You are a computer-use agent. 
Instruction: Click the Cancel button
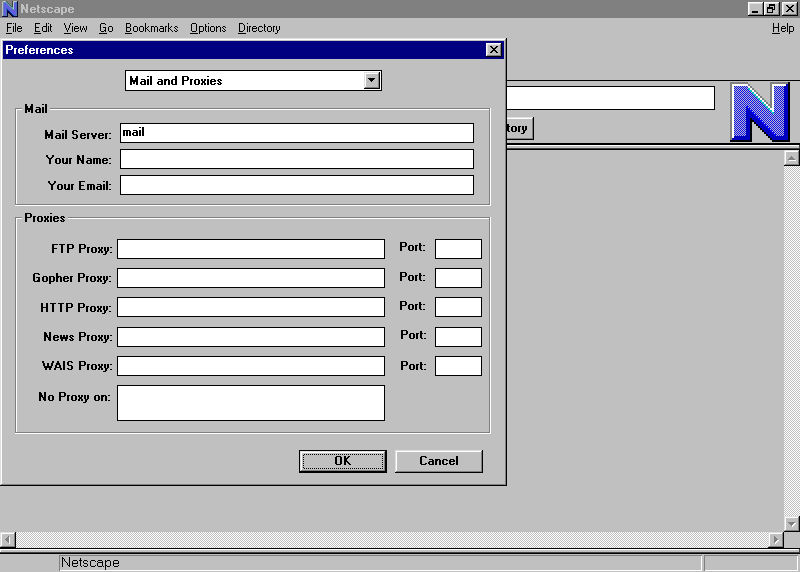439,461
